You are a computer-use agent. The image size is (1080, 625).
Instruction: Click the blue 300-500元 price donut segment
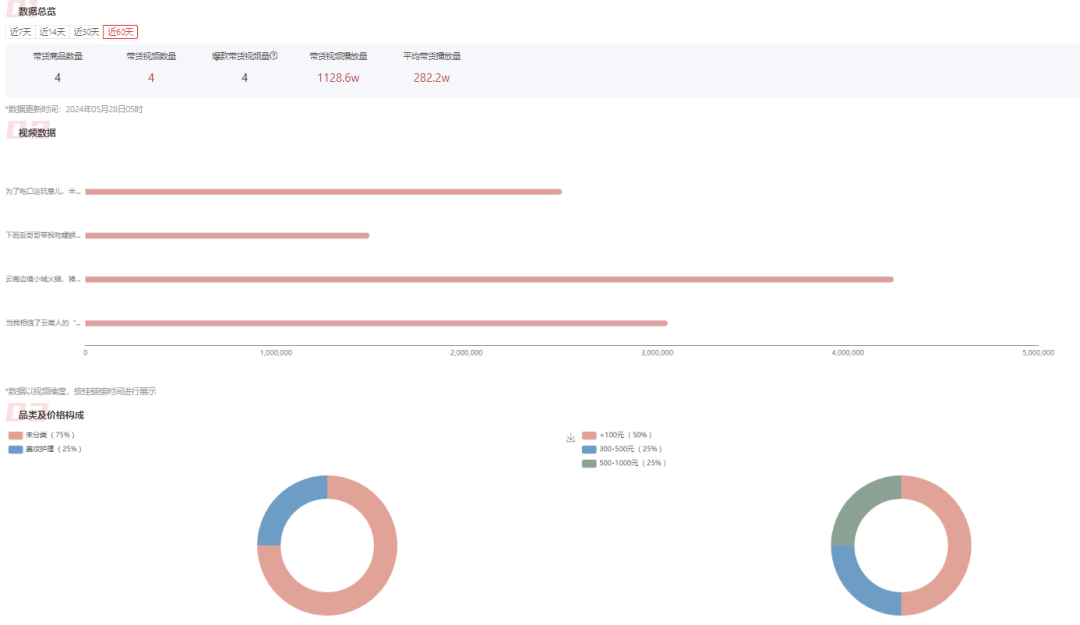[858, 587]
